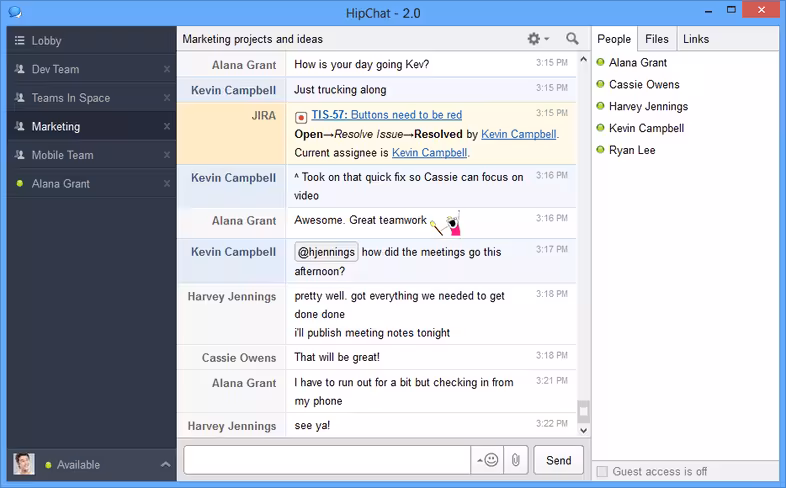Switch to the Files tab

pos(657,39)
